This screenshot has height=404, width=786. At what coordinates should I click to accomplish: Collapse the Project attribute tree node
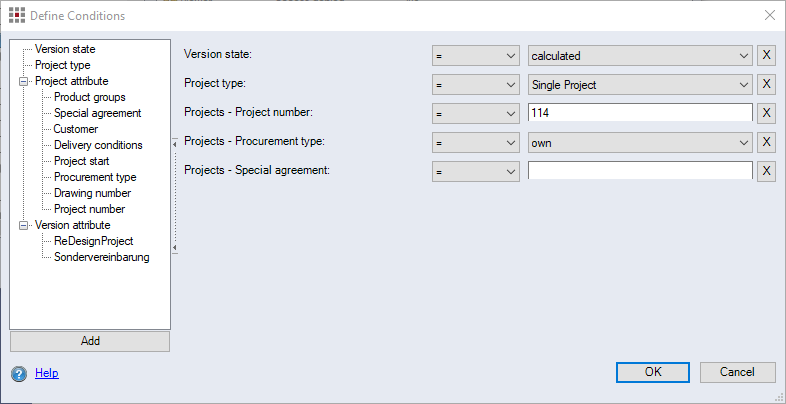tap(24, 81)
